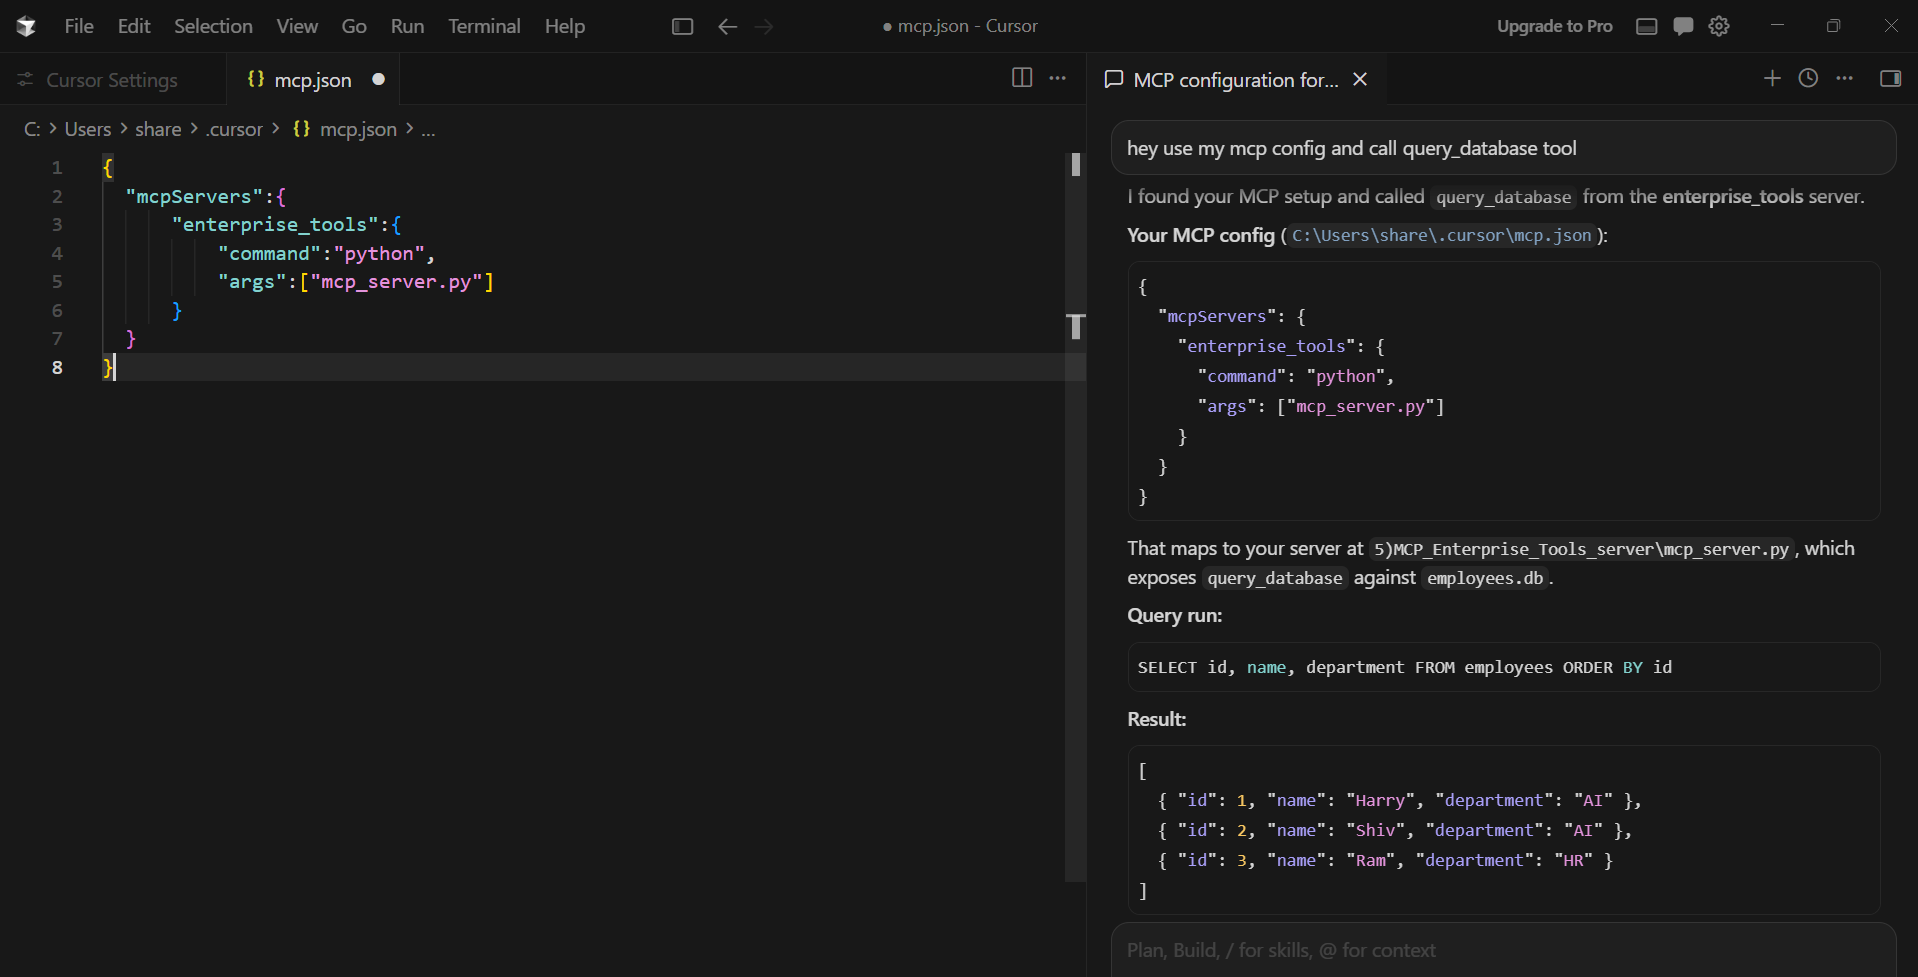Click "enterprise_tools" key in the editor

(x=275, y=225)
